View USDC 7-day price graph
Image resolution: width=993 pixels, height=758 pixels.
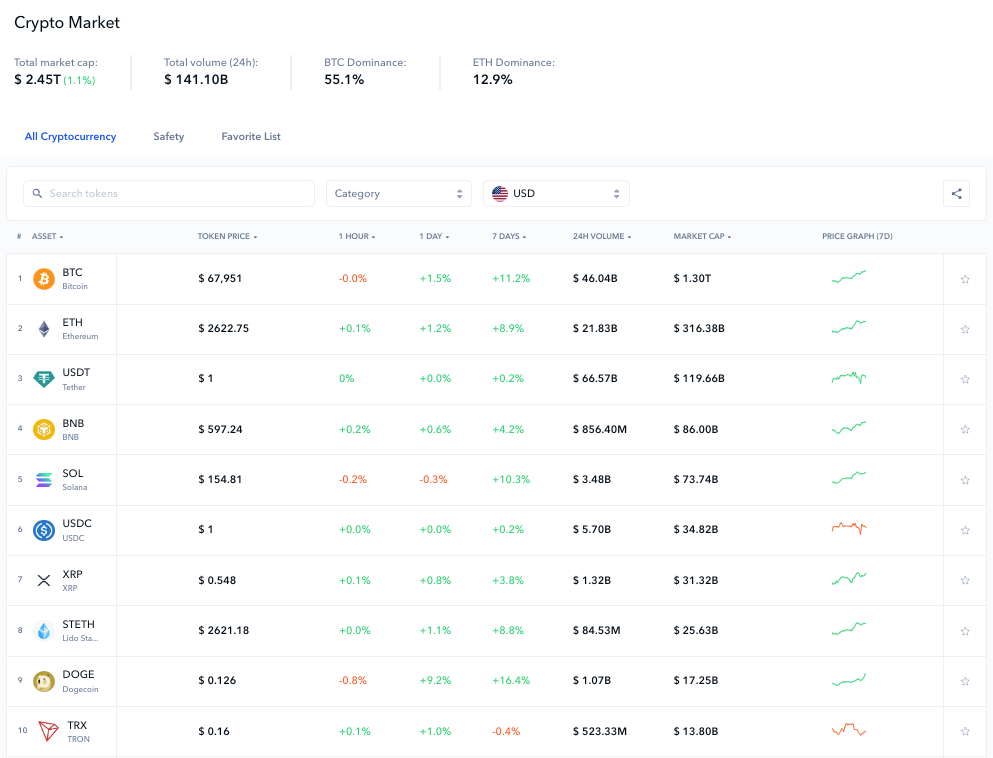[x=849, y=528]
